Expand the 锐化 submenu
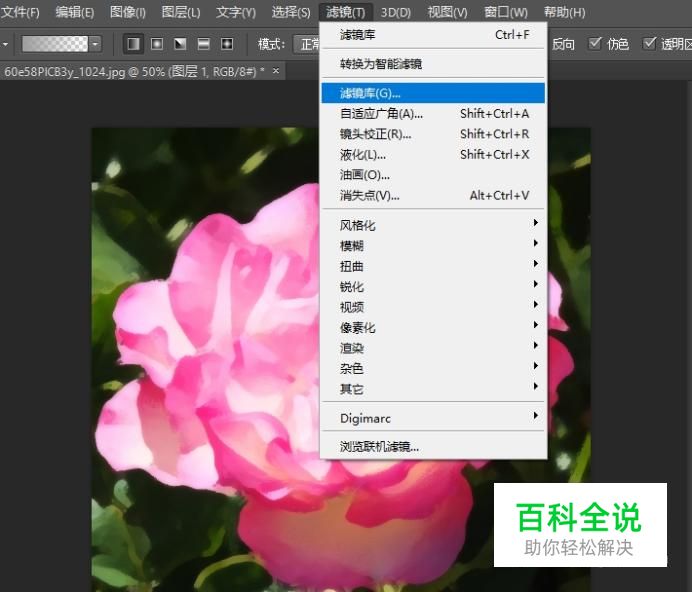 434,287
